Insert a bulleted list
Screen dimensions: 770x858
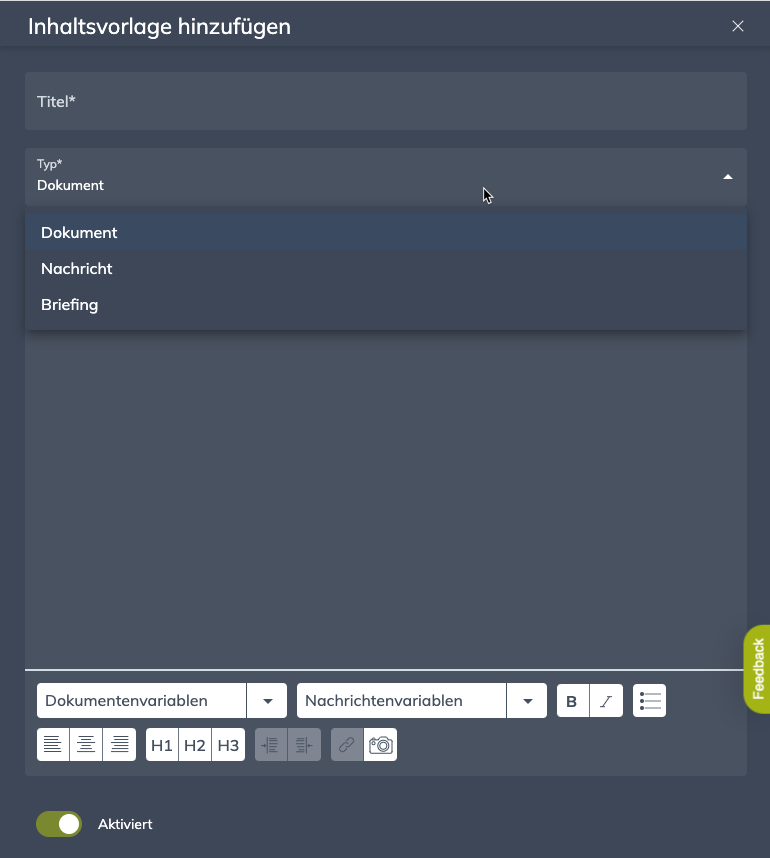tap(650, 701)
